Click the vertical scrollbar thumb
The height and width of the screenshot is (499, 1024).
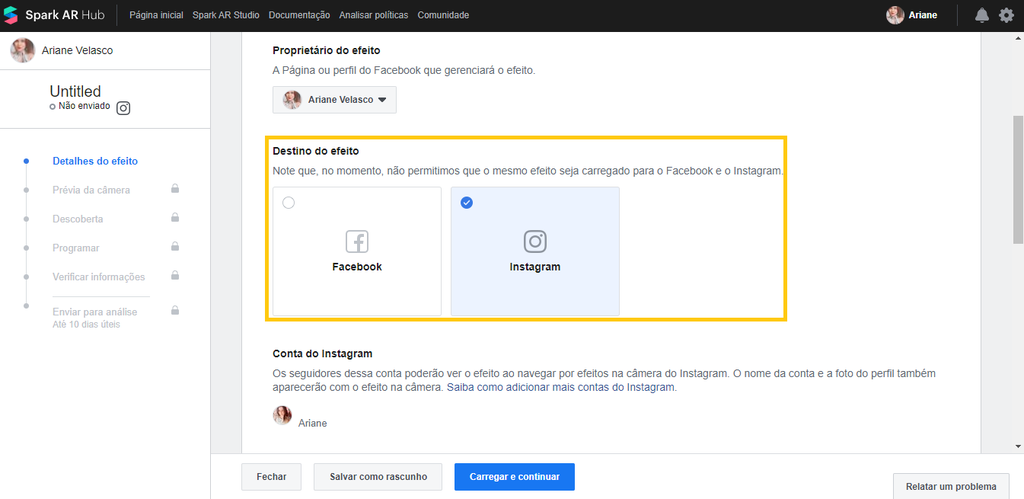coord(1018,180)
